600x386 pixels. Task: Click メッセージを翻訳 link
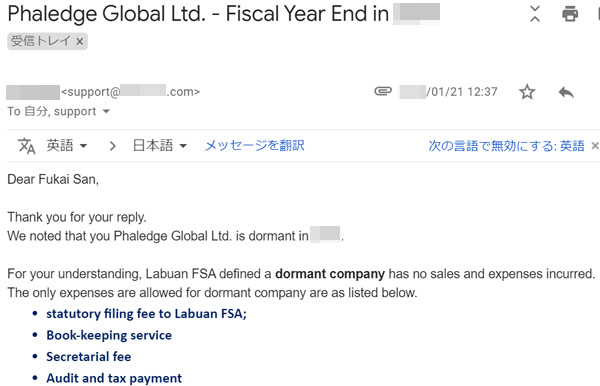pyautogui.click(x=254, y=146)
